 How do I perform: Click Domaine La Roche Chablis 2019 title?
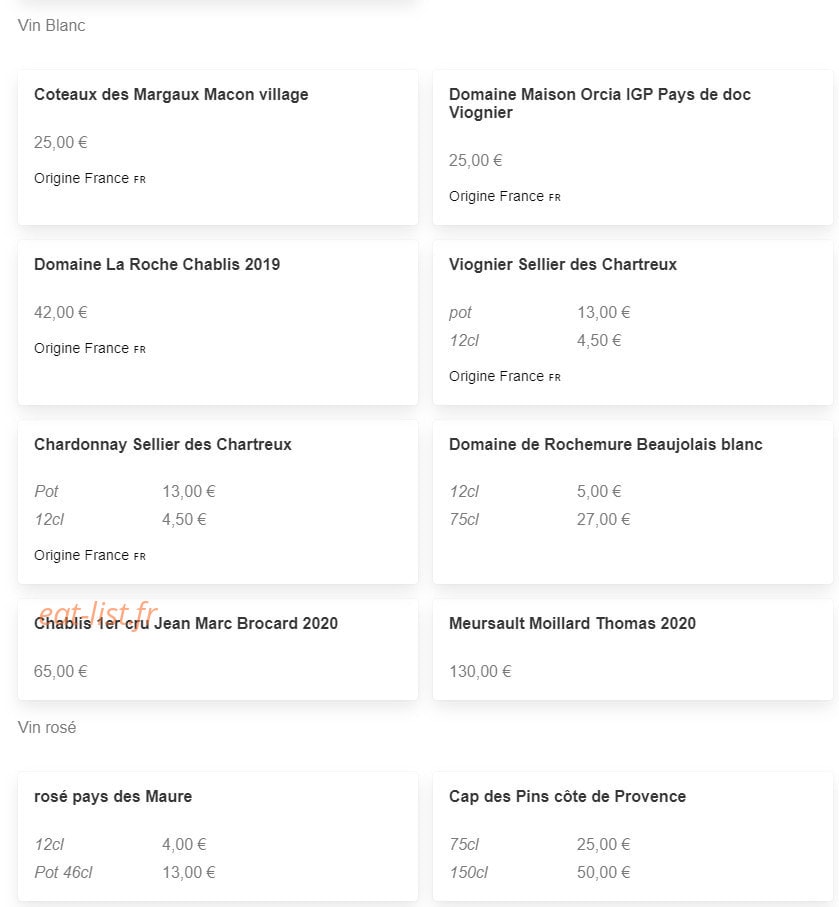coord(157,264)
